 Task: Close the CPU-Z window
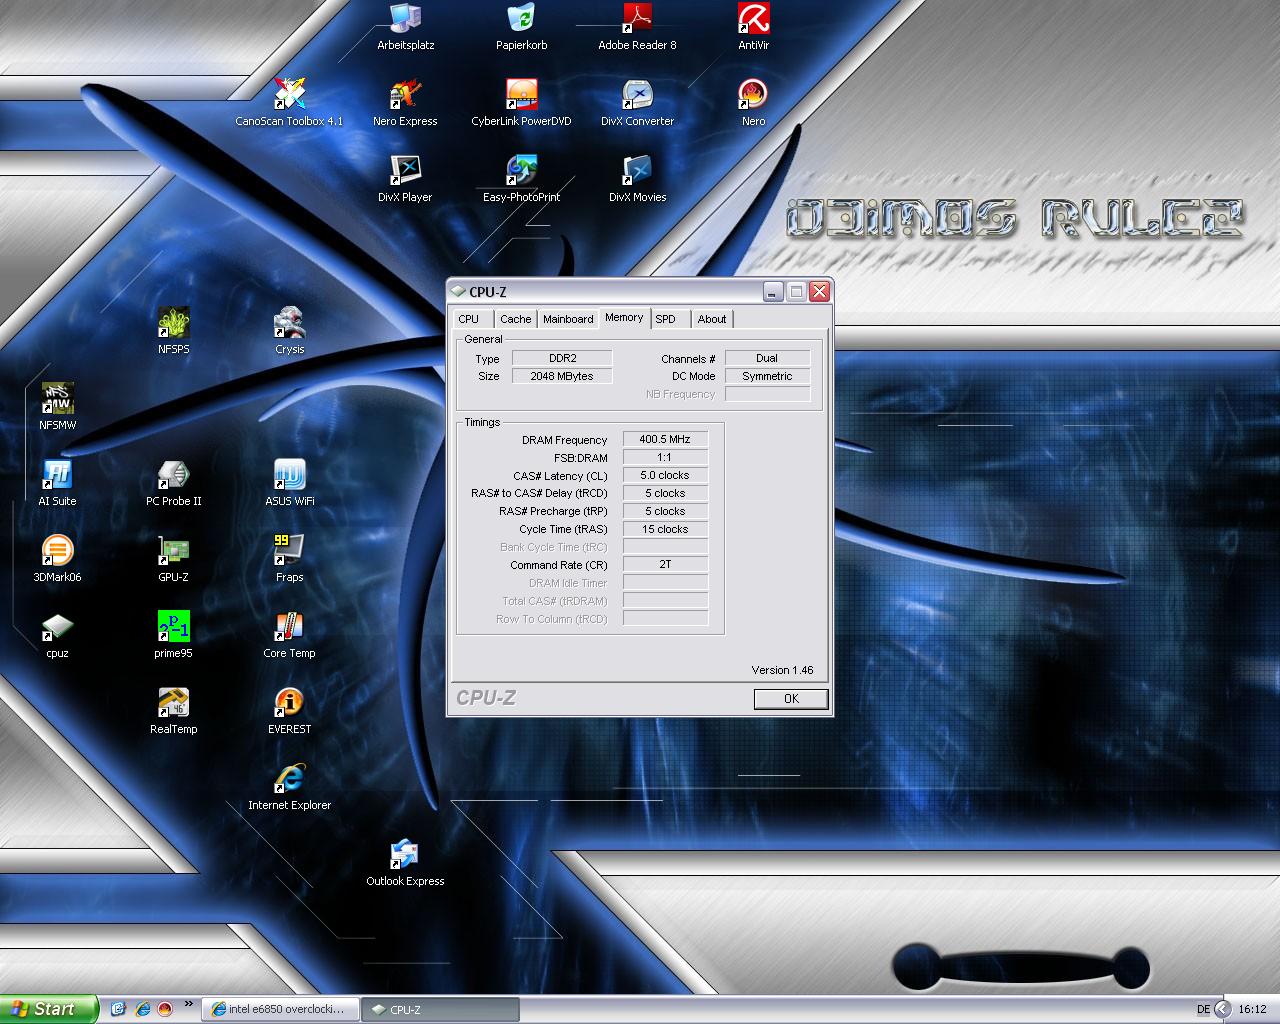point(819,291)
